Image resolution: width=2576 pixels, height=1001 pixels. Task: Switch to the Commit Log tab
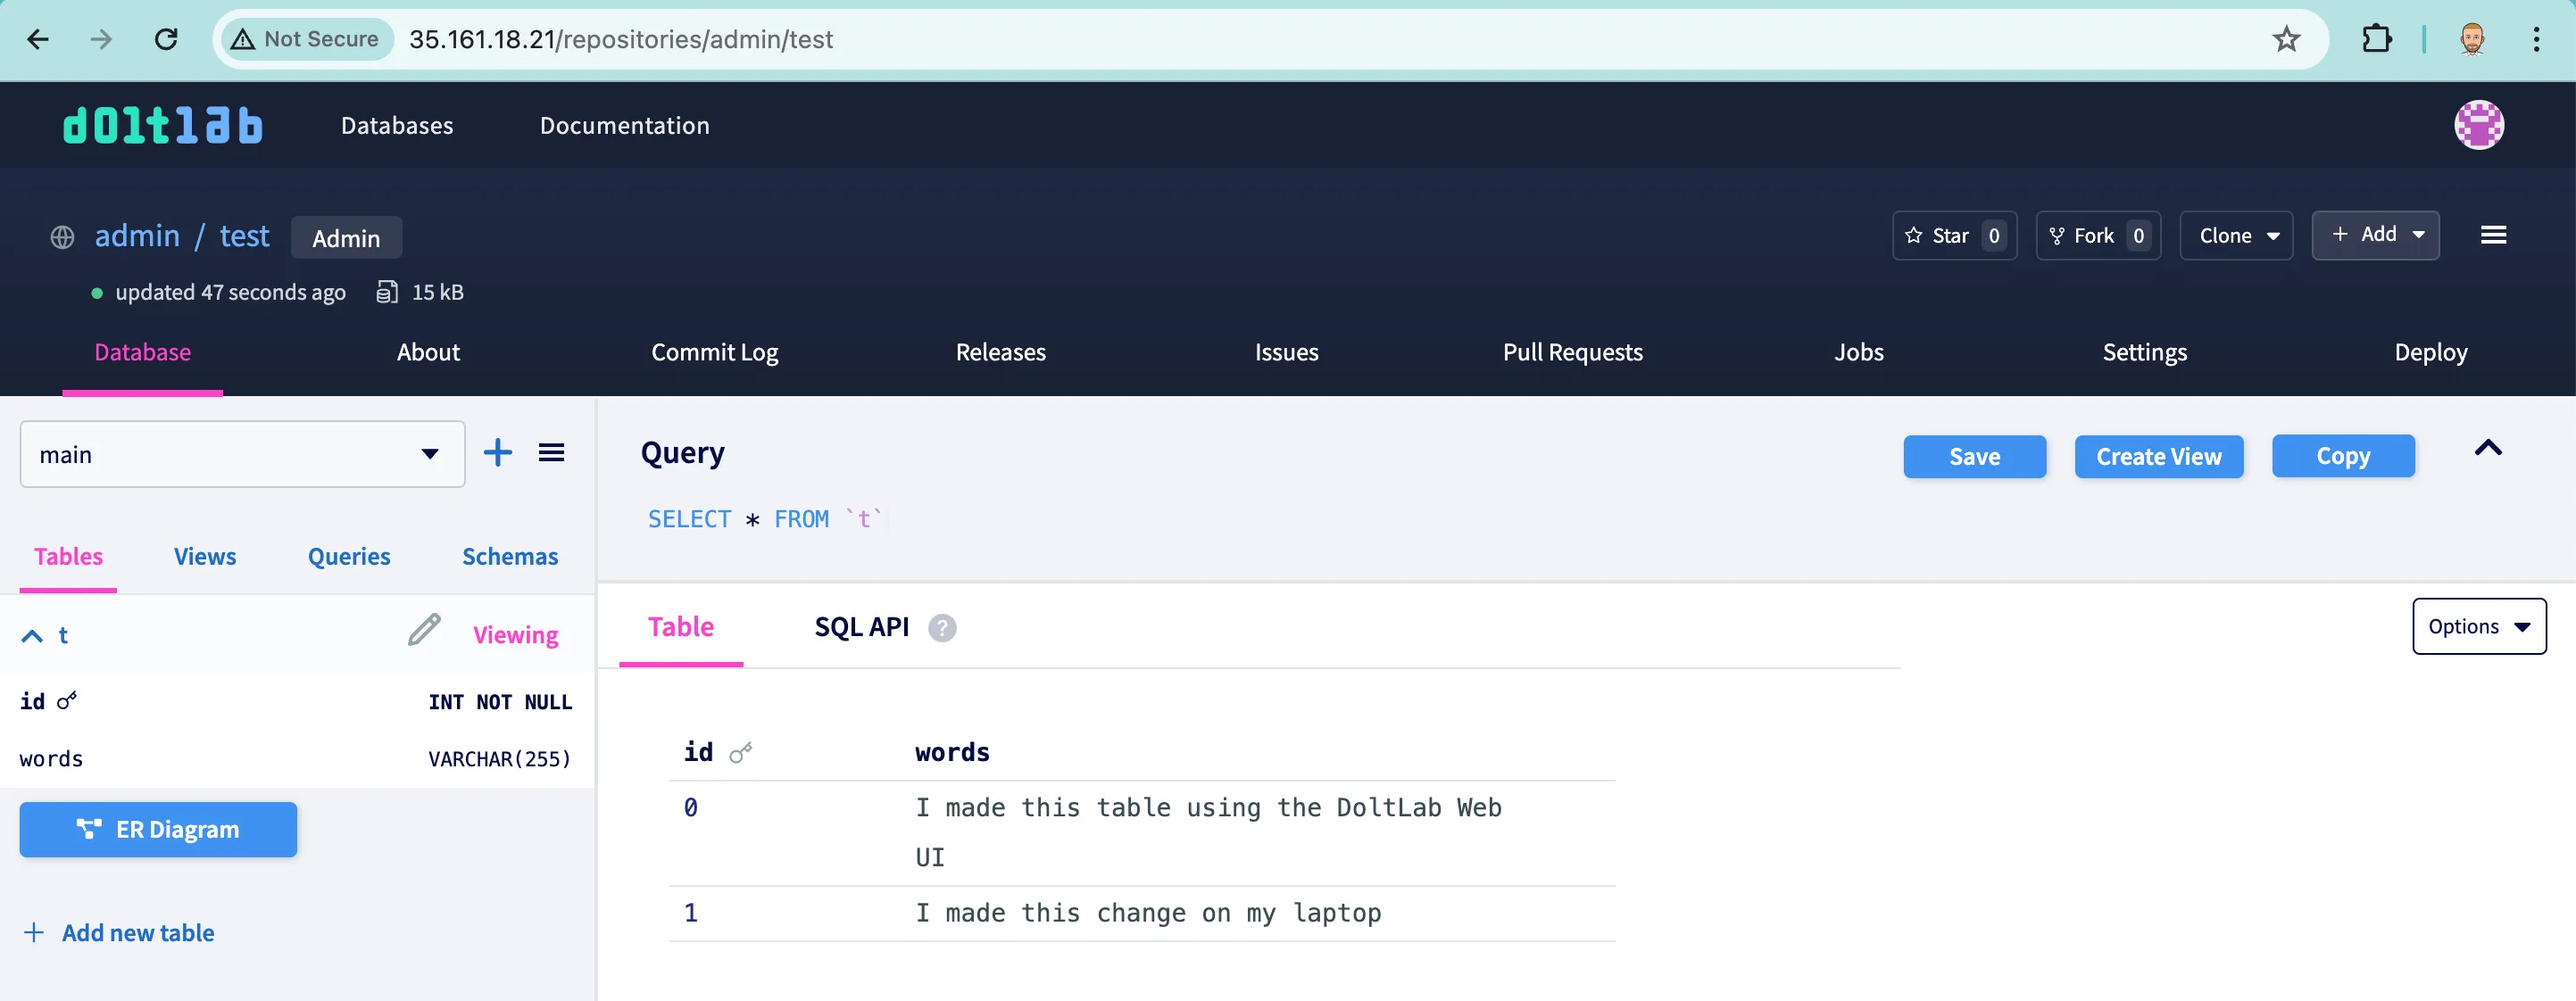pos(714,352)
